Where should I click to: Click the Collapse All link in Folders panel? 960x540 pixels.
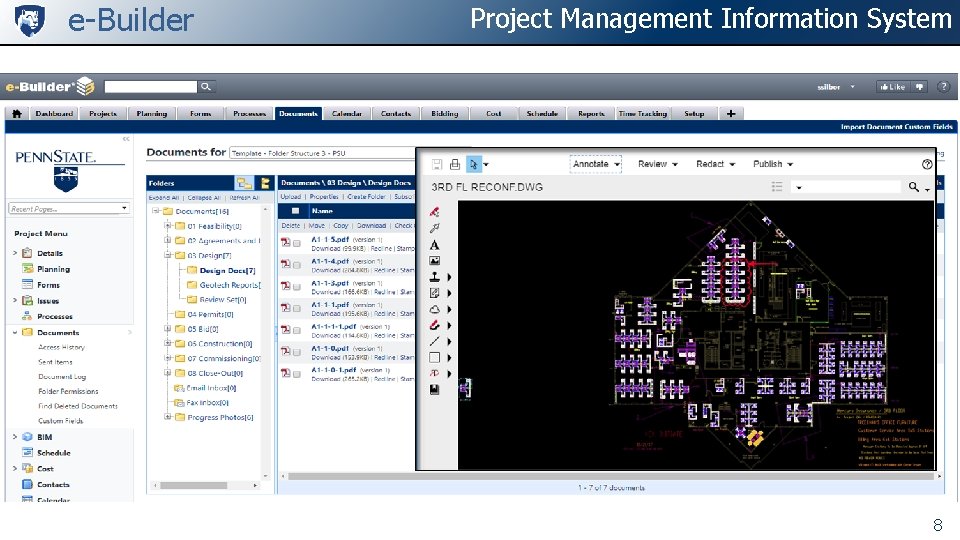pos(204,198)
